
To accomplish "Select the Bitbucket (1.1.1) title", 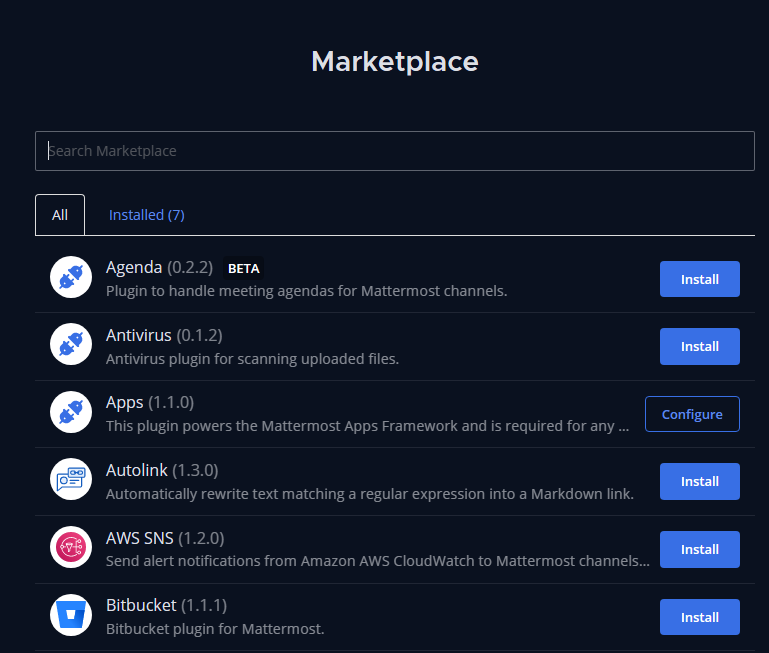I will (167, 605).
